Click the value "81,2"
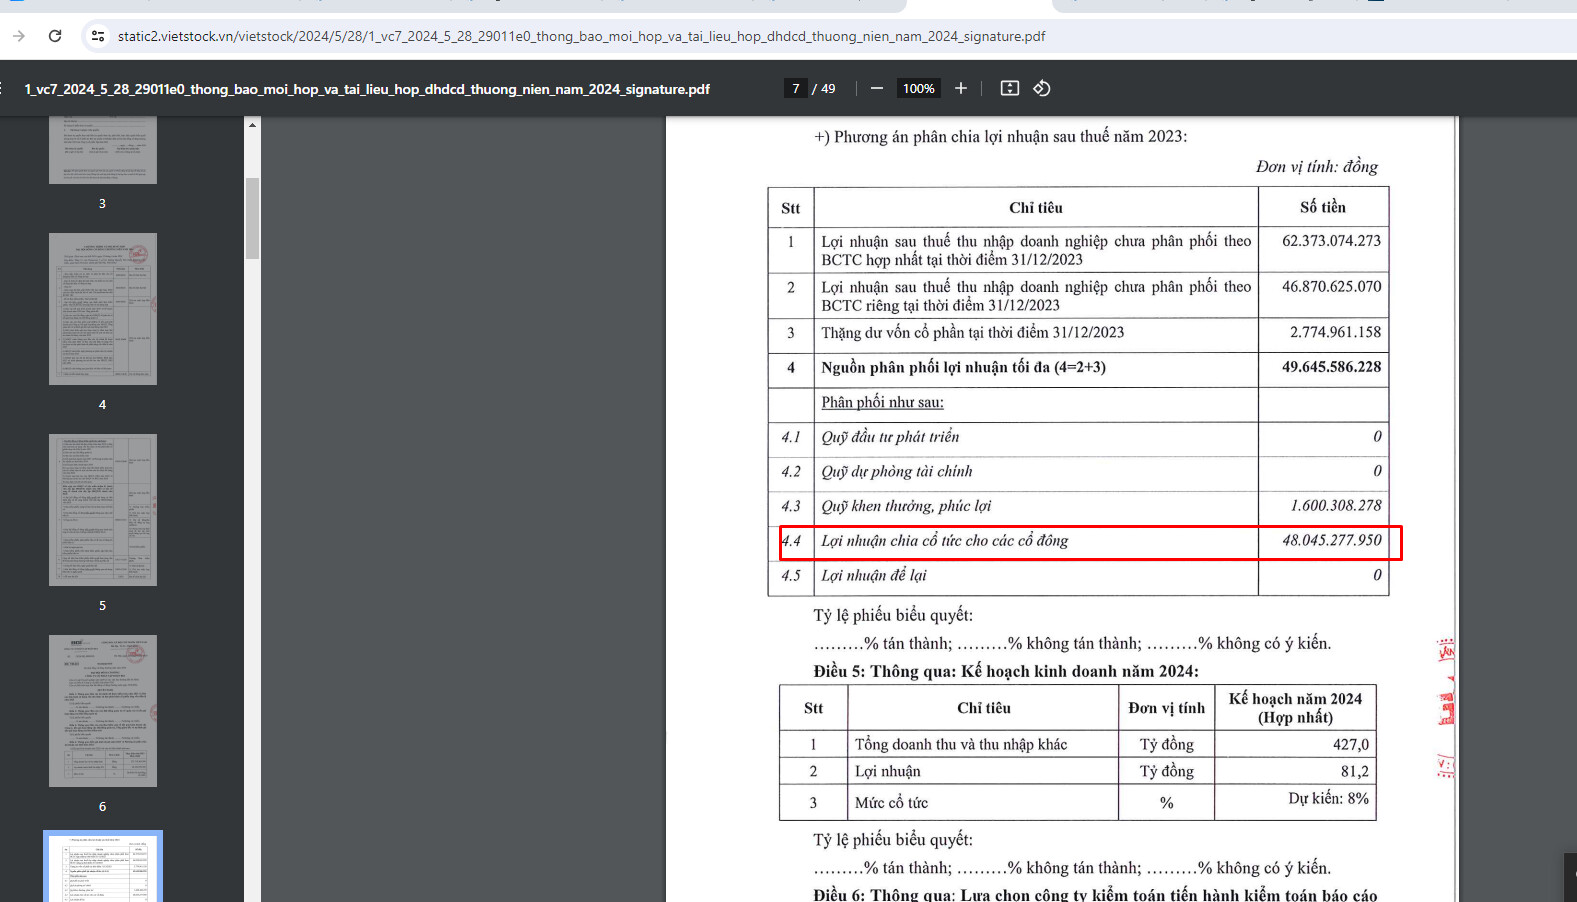The height and width of the screenshot is (902, 1577). pos(1354,771)
